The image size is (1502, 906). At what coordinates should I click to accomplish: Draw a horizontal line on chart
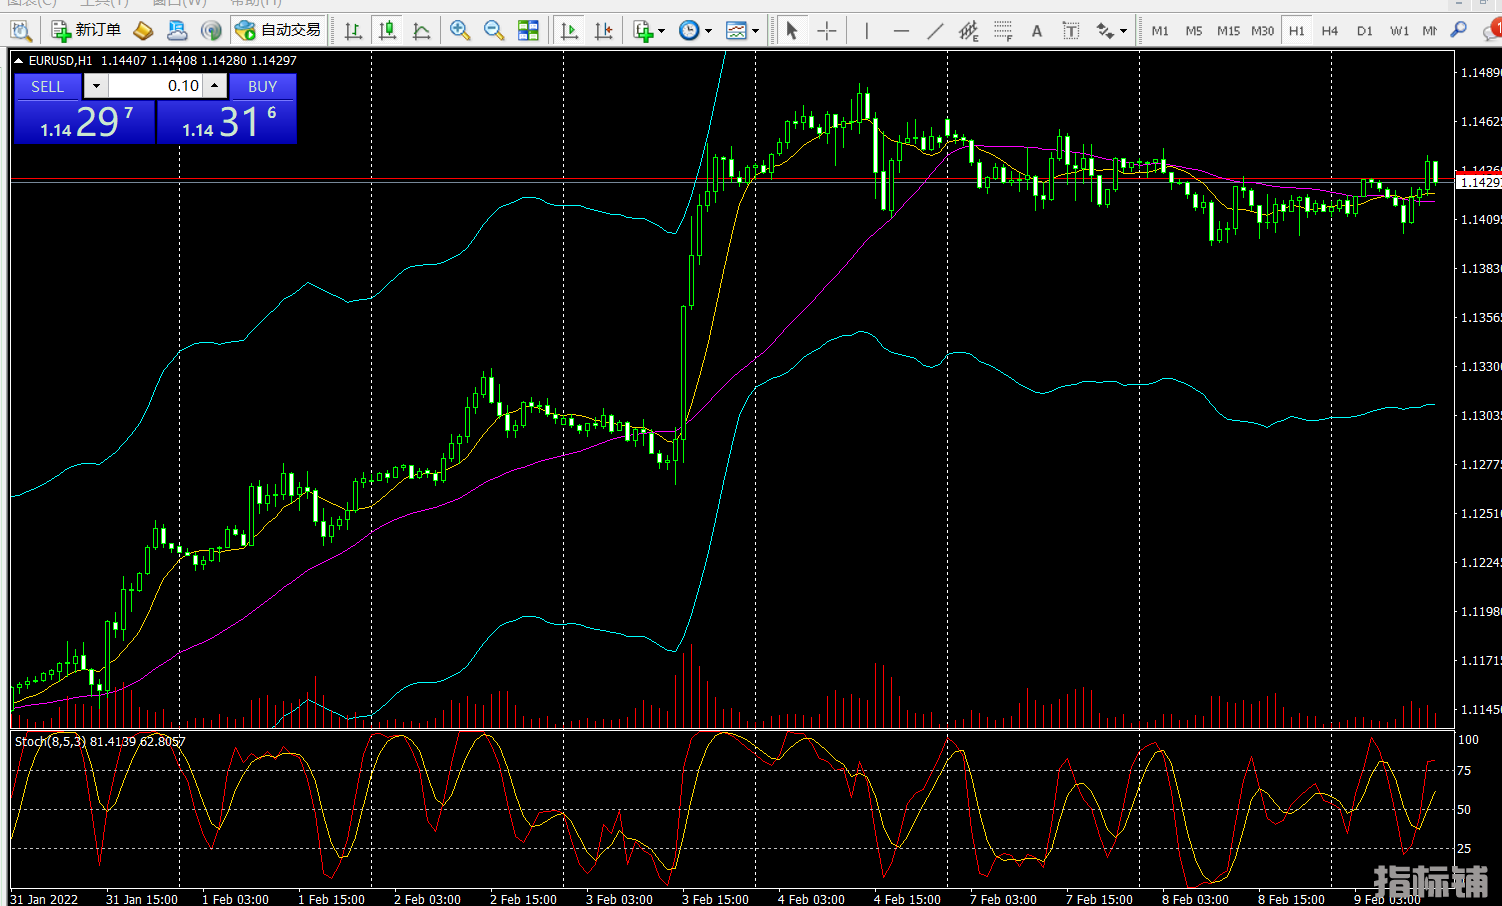click(901, 31)
